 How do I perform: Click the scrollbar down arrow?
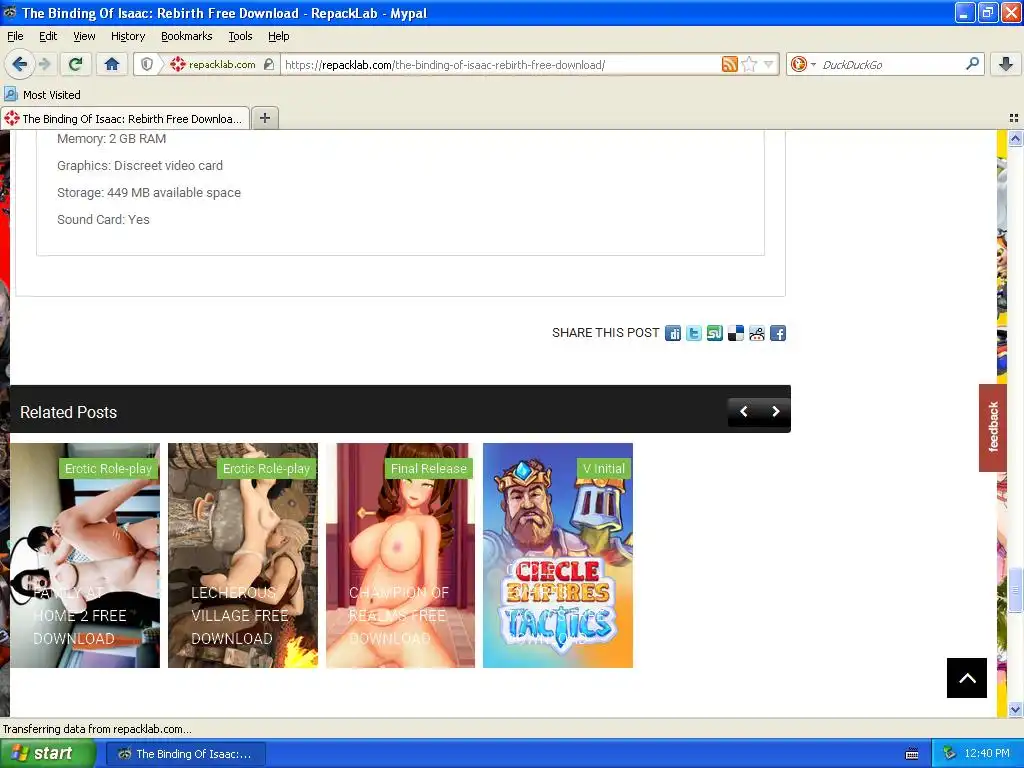click(1015, 709)
